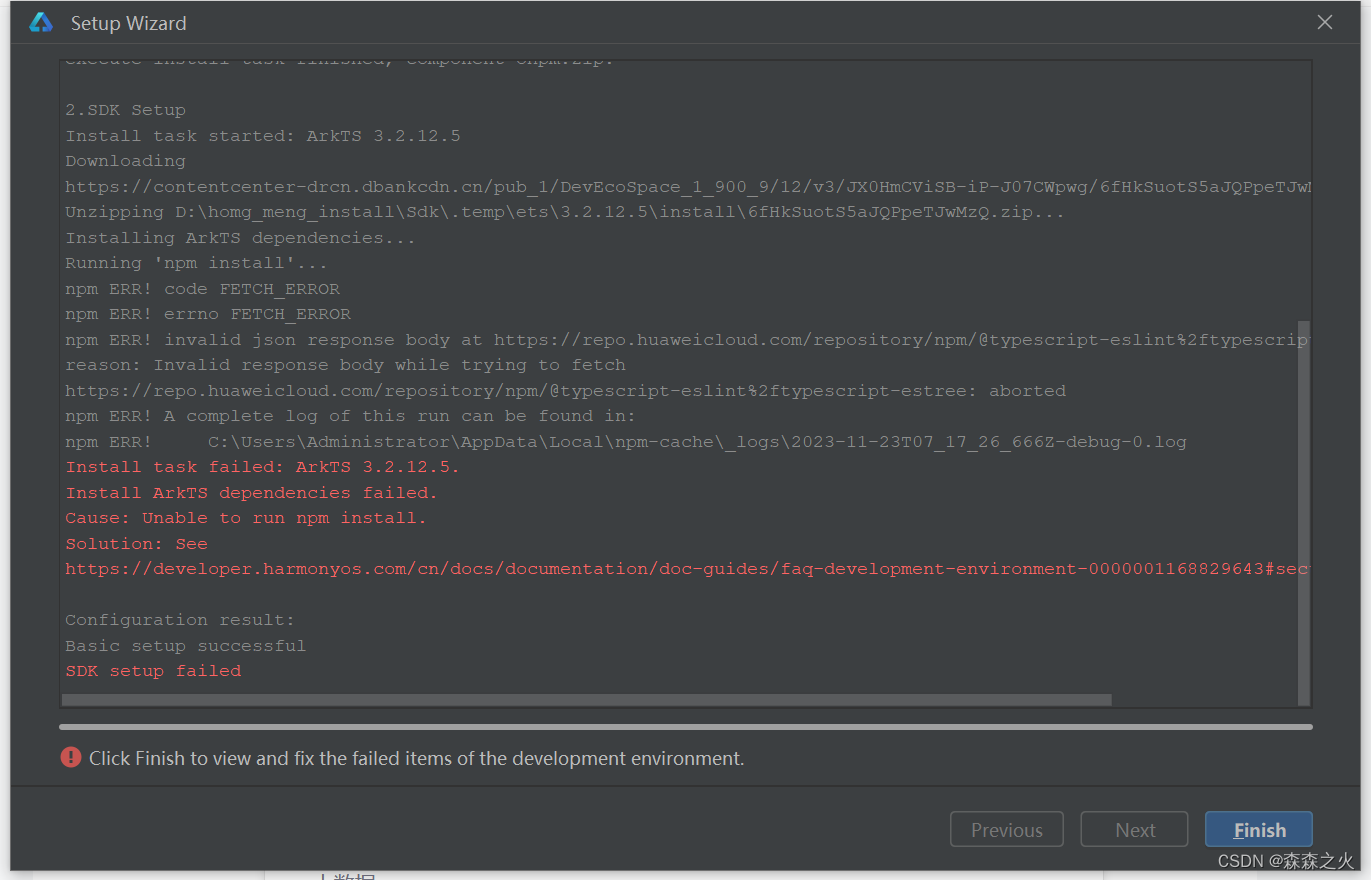Click the horizontal scrollbar of the log
The width and height of the screenshot is (1371, 880).
point(587,700)
